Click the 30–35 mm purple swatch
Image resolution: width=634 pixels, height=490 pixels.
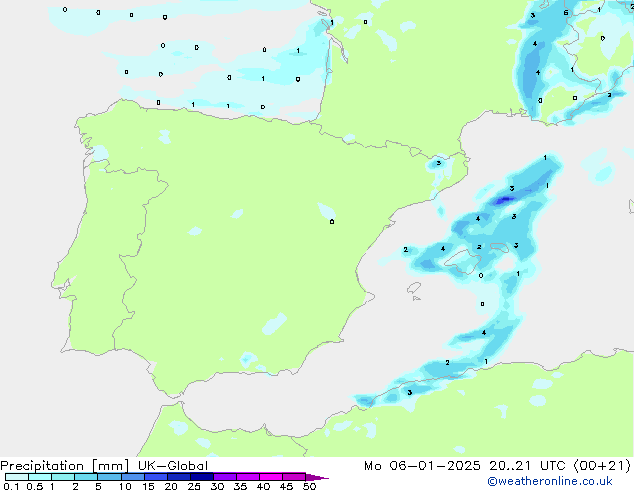[225, 477]
